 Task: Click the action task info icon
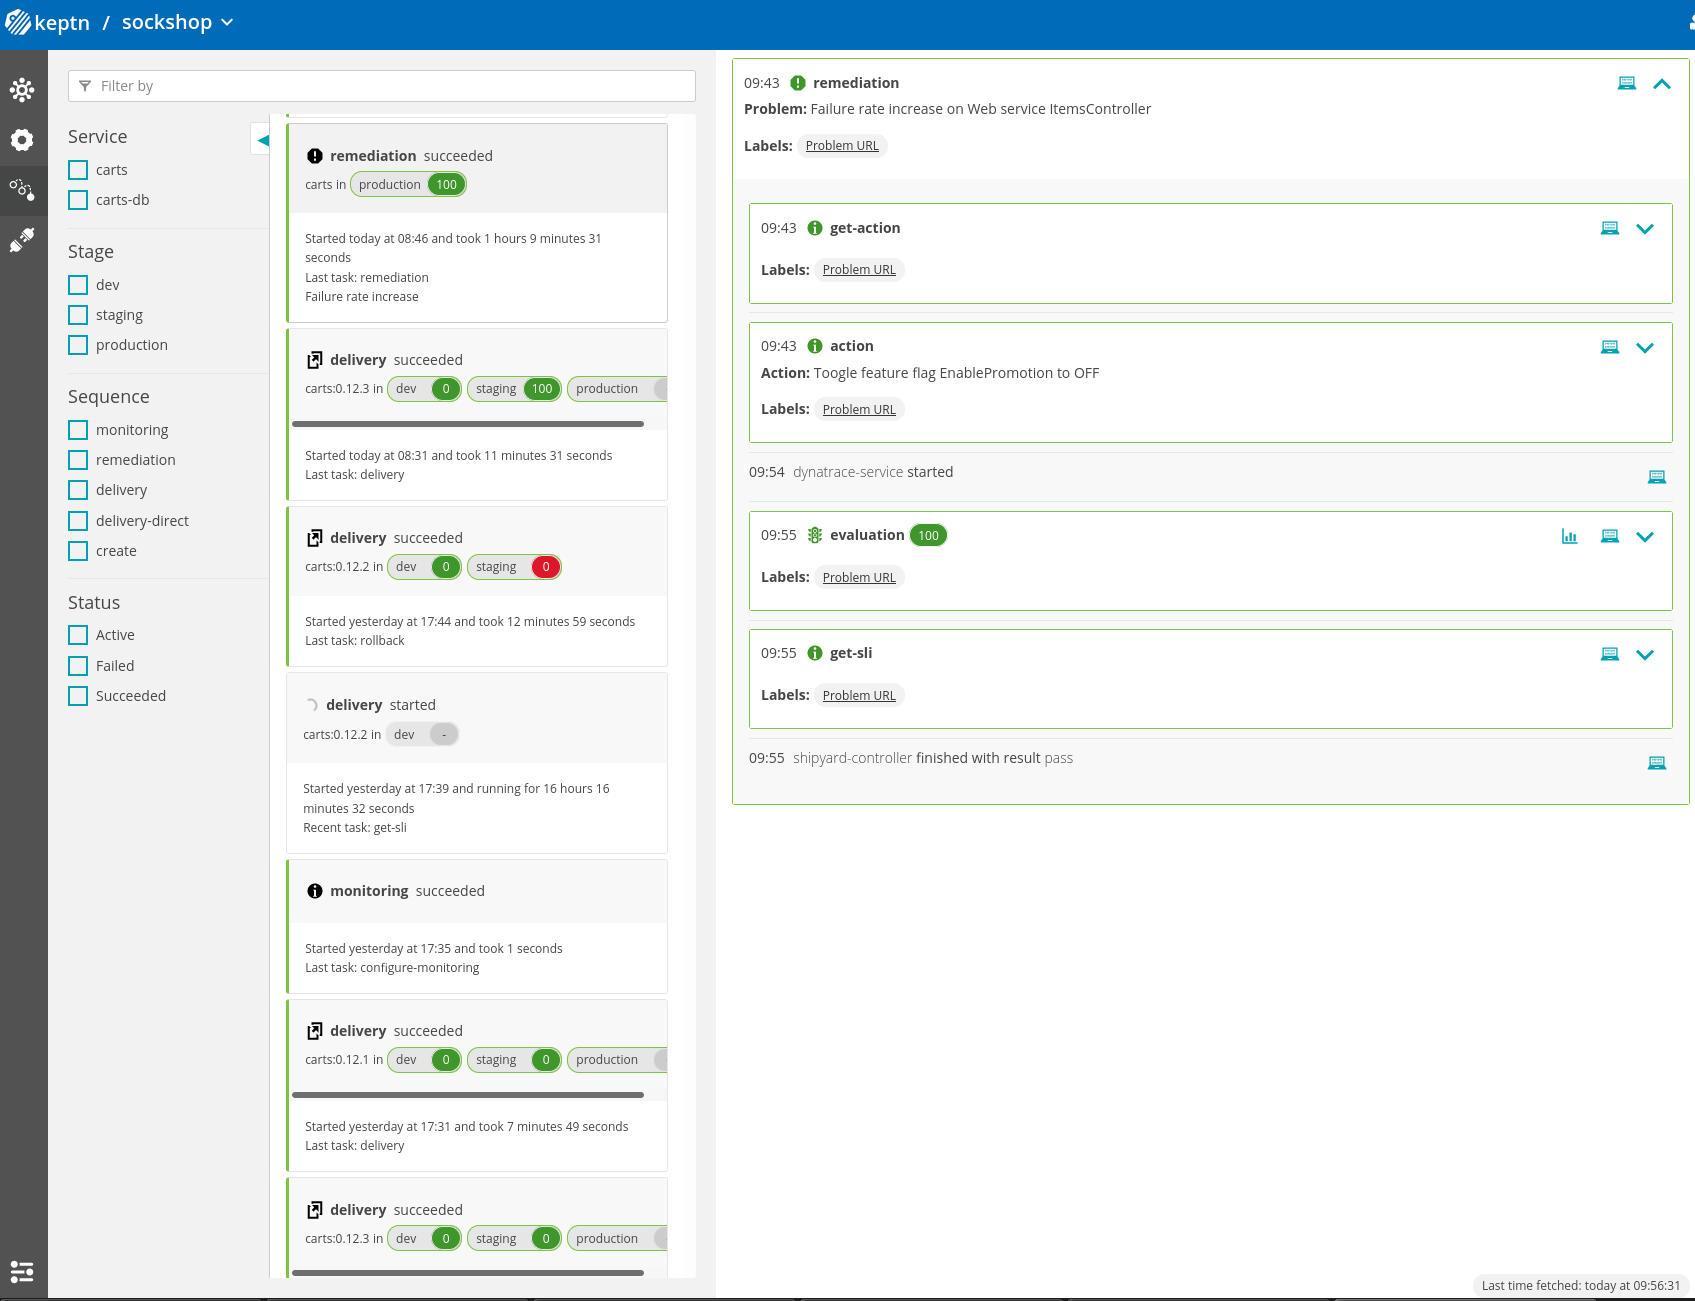click(815, 346)
